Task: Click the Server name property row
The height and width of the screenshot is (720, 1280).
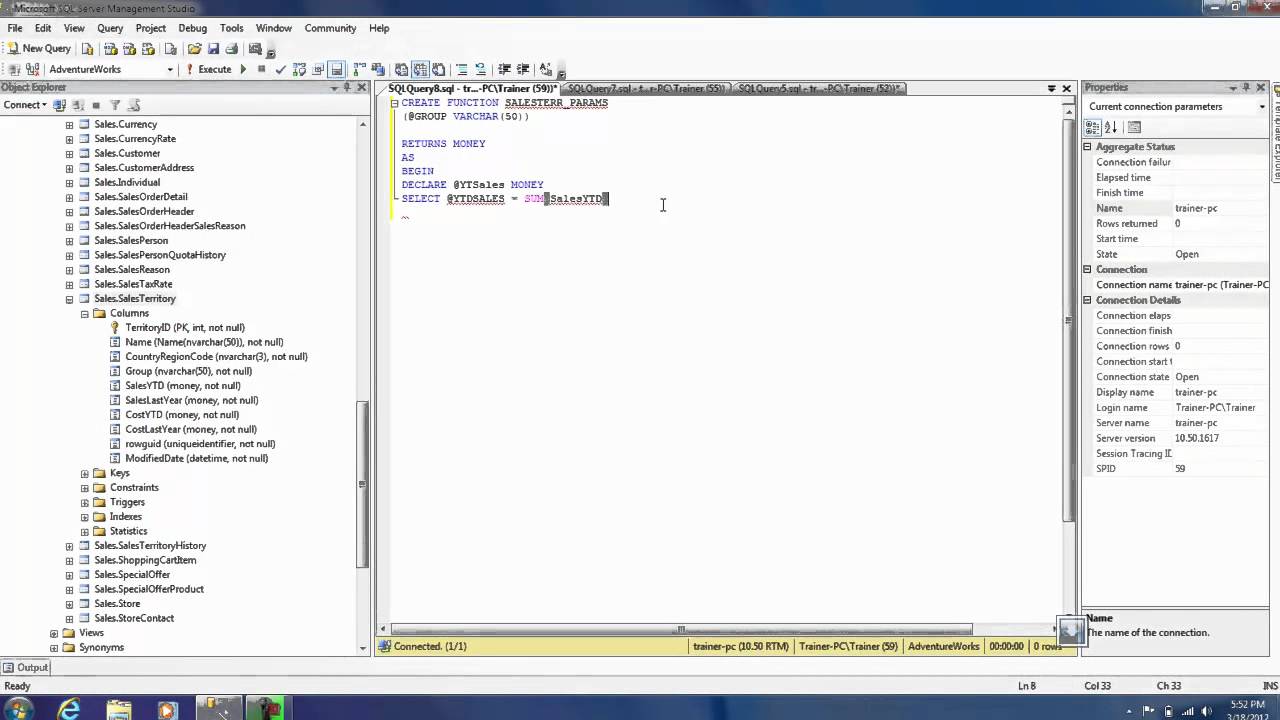Action: click(1175, 423)
